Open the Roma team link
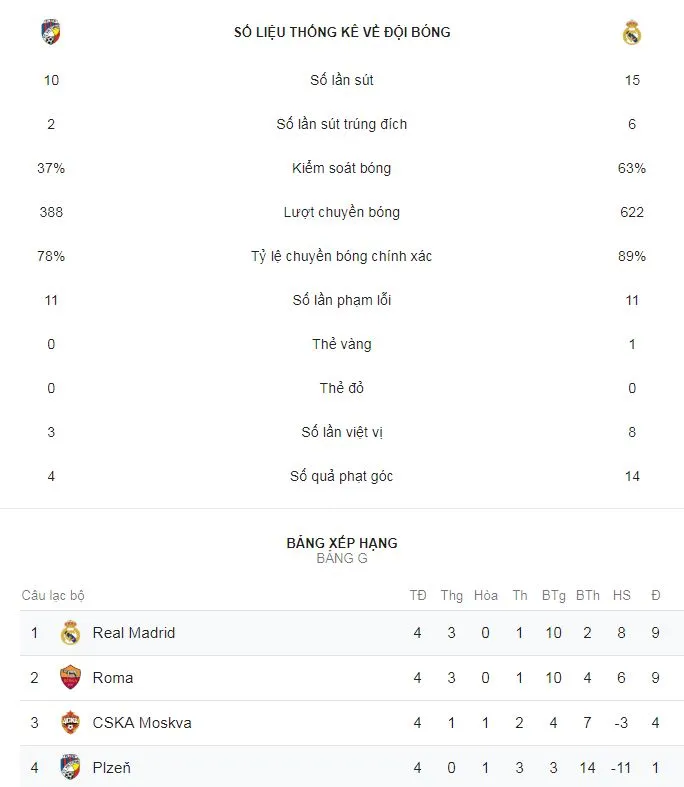Image resolution: width=684 pixels, height=787 pixels. pyautogui.click(x=112, y=678)
